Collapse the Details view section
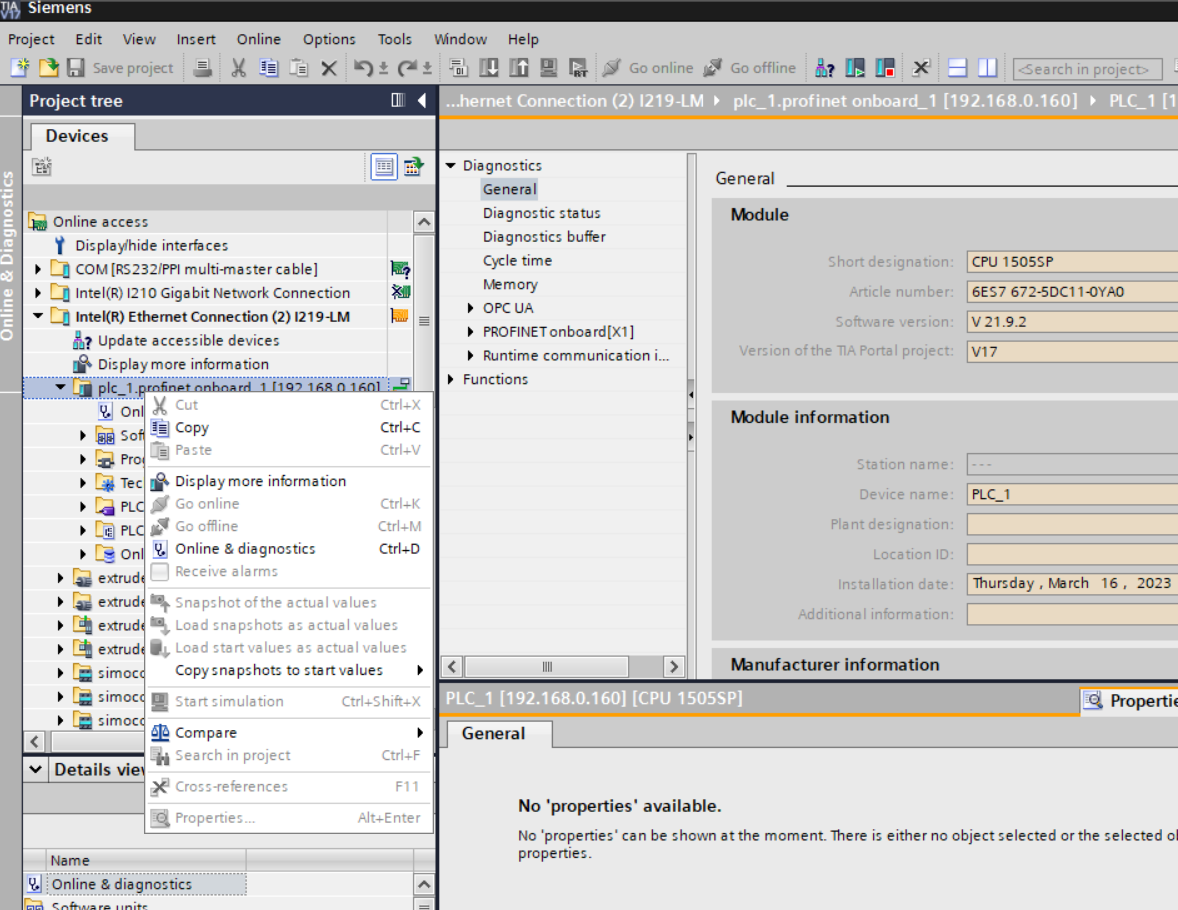Viewport: 1178px width, 910px height. (36, 769)
